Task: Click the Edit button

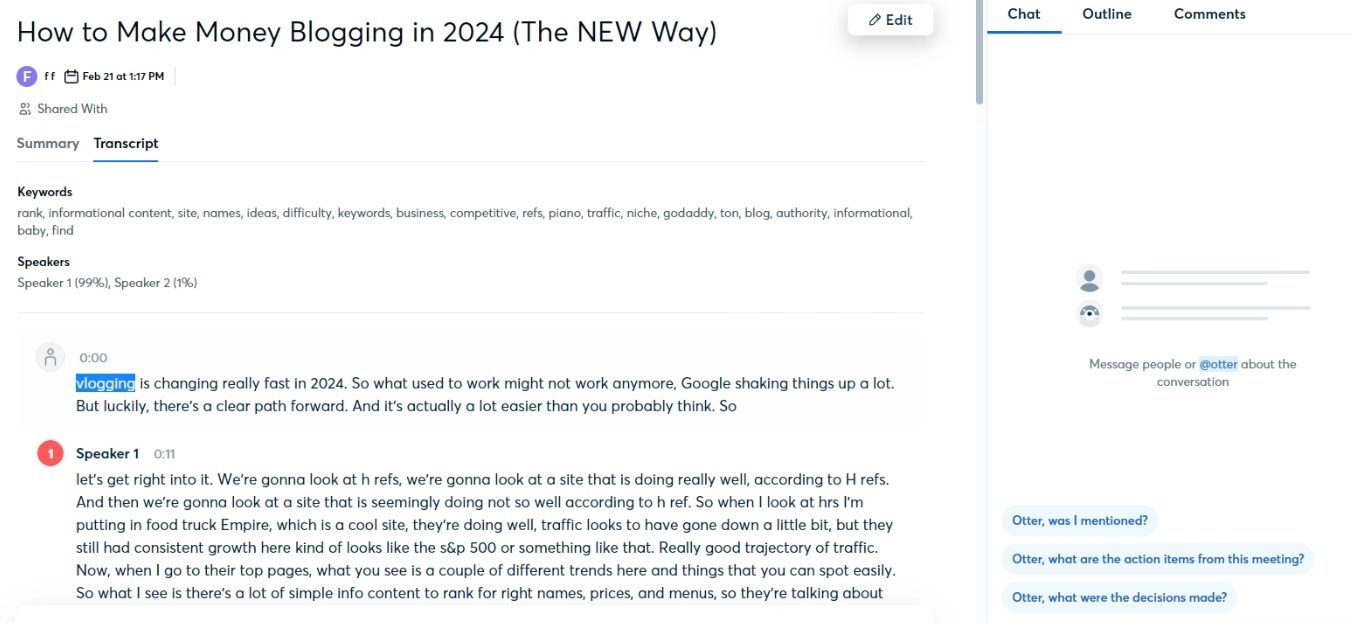Action: (890, 20)
